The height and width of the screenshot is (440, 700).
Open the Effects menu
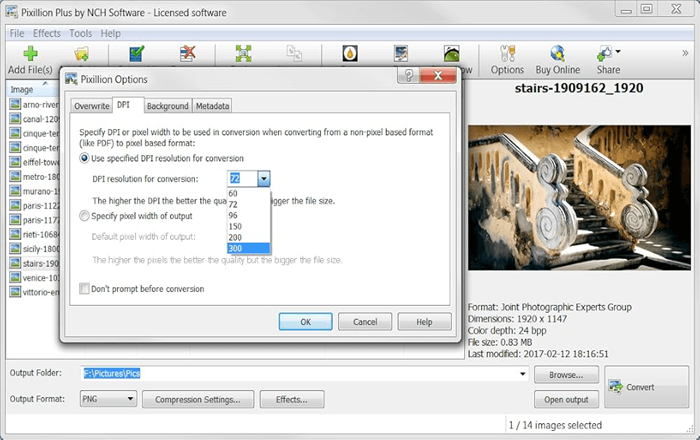(47, 33)
